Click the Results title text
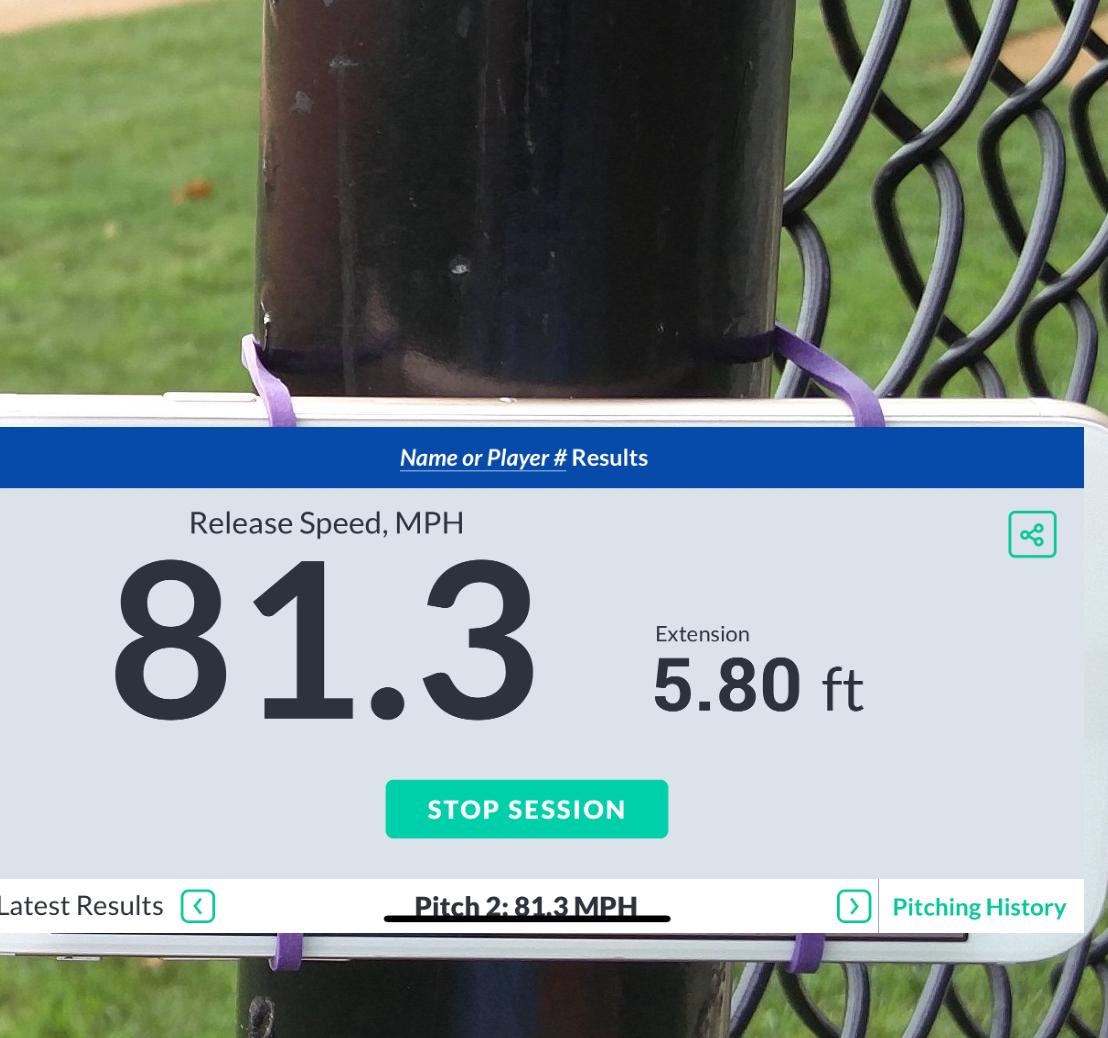1108x1038 pixels. (609, 458)
